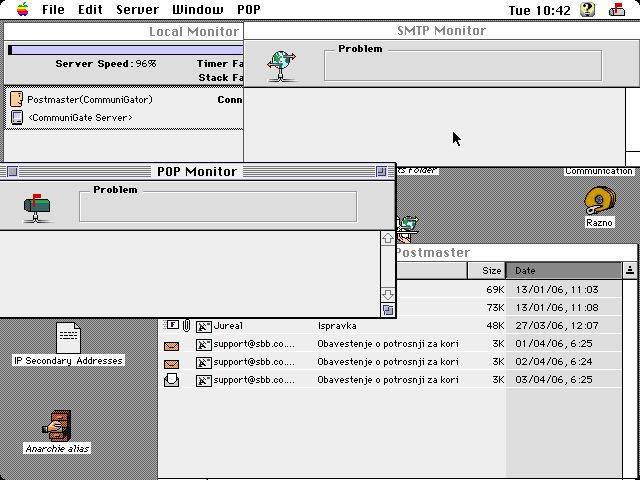Sort the message list by Date column
Image resolution: width=640 pixels, height=480 pixels.
tap(563, 270)
